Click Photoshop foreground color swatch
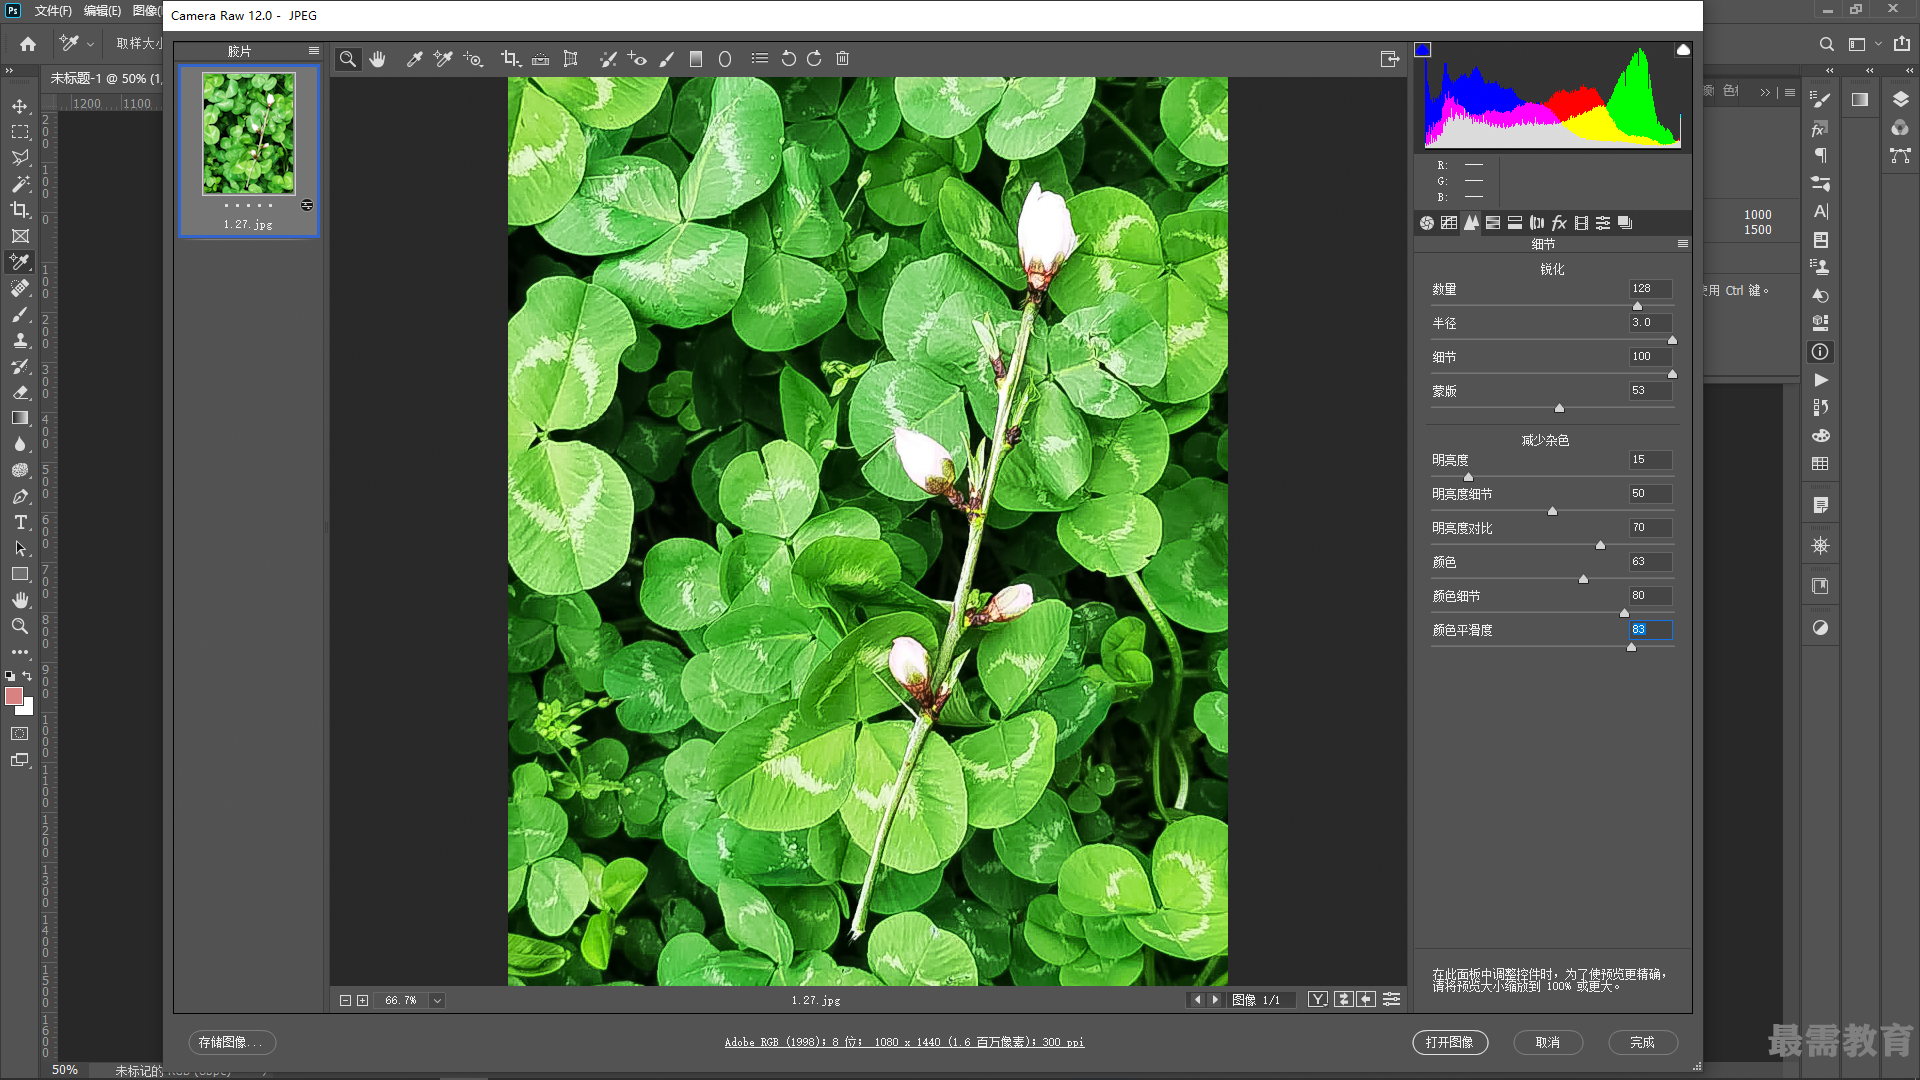Image resolution: width=1920 pixels, height=1080 pixels. [x=14, y=696]
